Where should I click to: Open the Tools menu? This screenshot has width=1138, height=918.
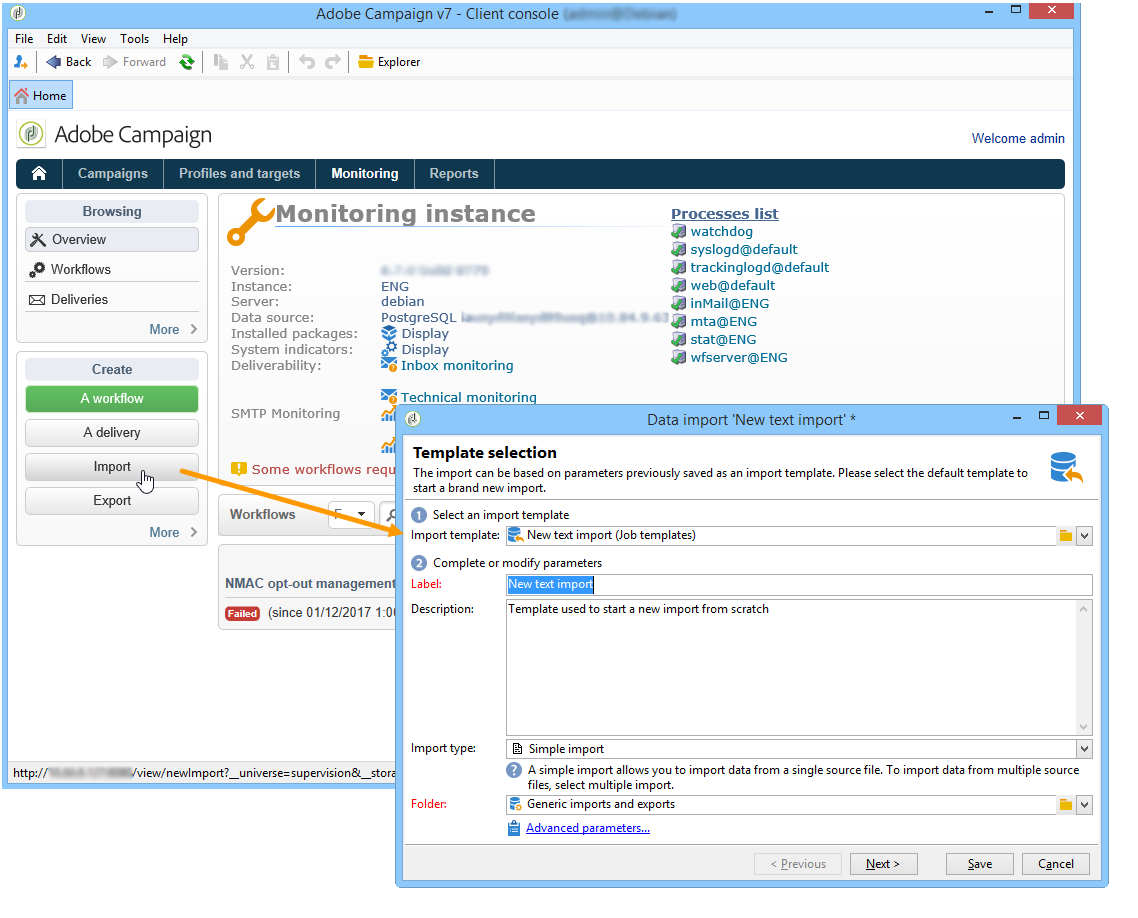(x=134, y=39)
